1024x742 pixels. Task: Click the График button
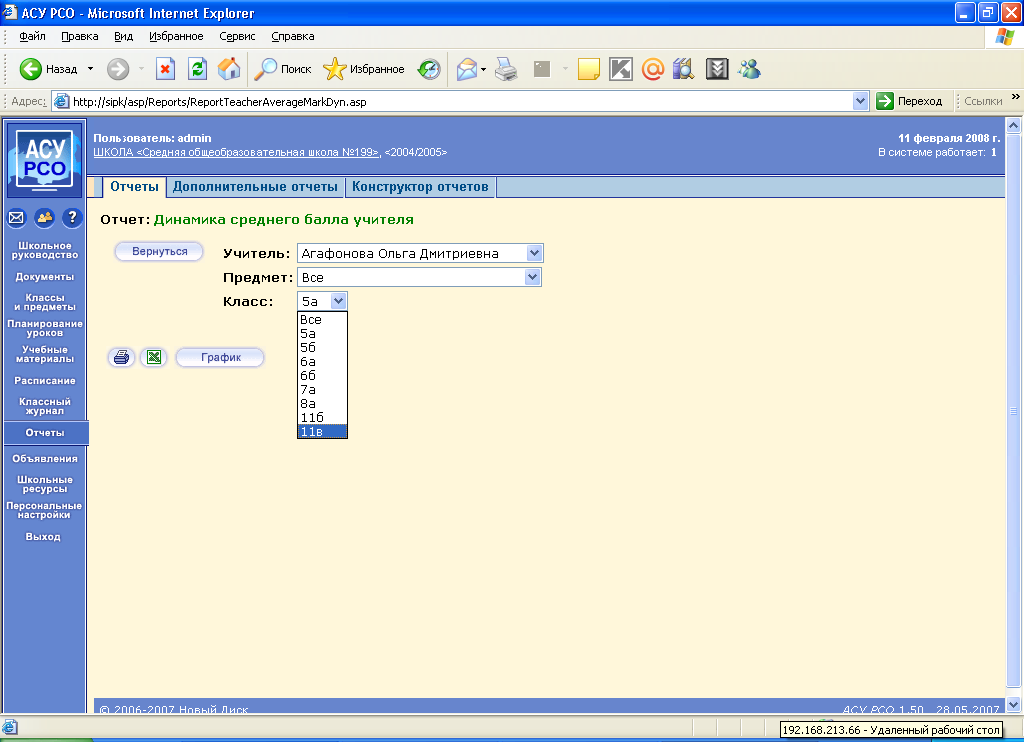[221, 357]
